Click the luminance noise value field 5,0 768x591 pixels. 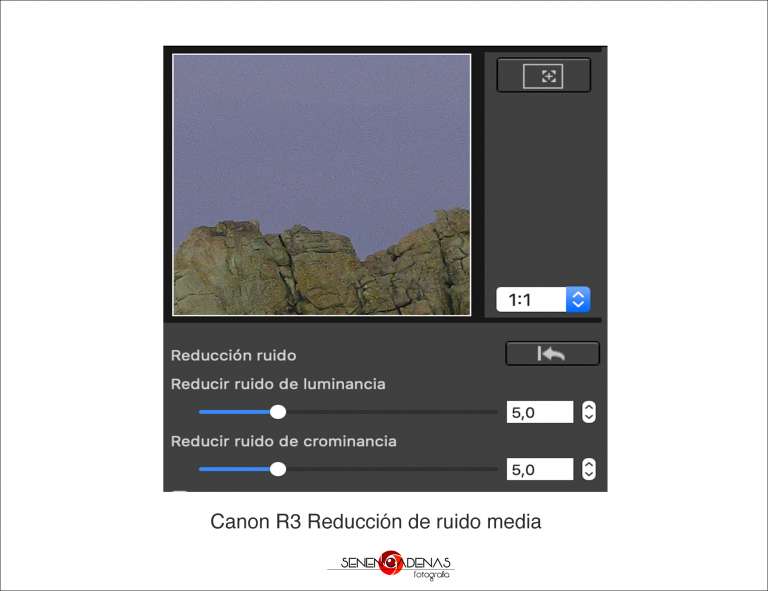pyautogui.click(x=540, y=412)
